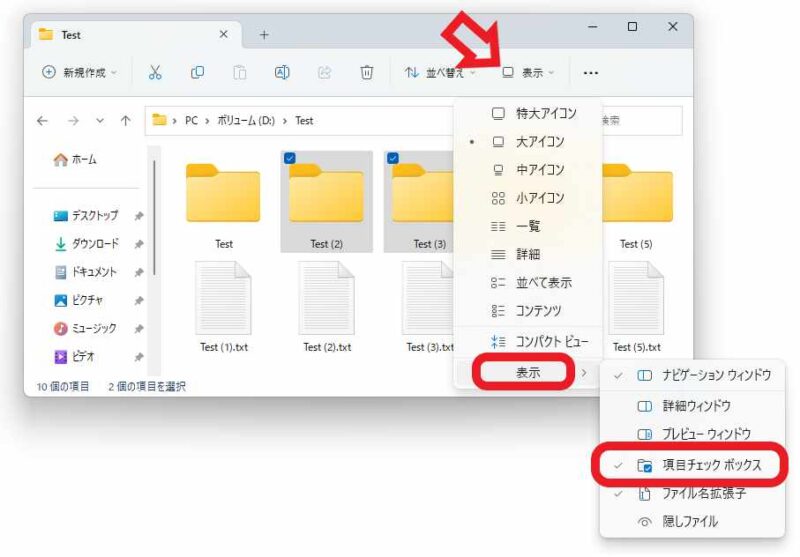Close the Test tab
800x557 pixels.
pos(223,34)
